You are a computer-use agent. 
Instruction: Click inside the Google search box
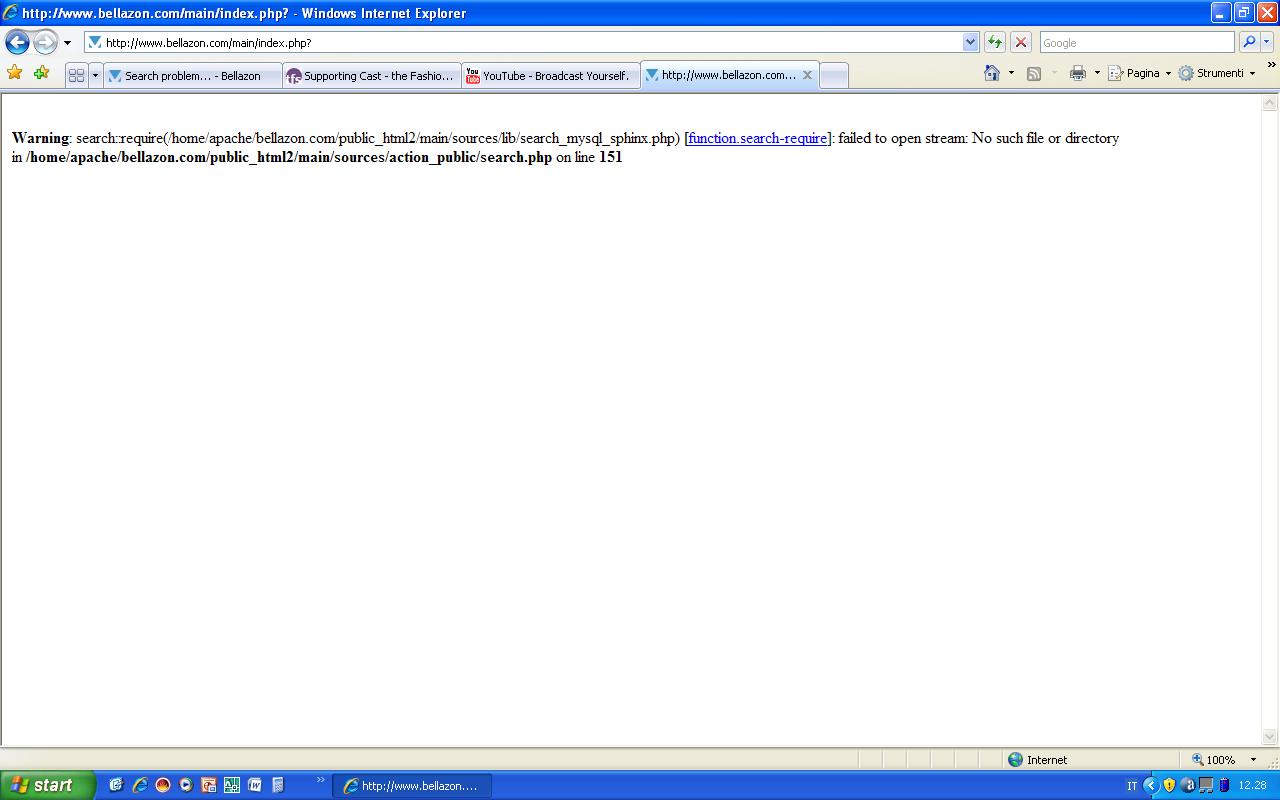pyautogui.click(x=1136, y=42)
